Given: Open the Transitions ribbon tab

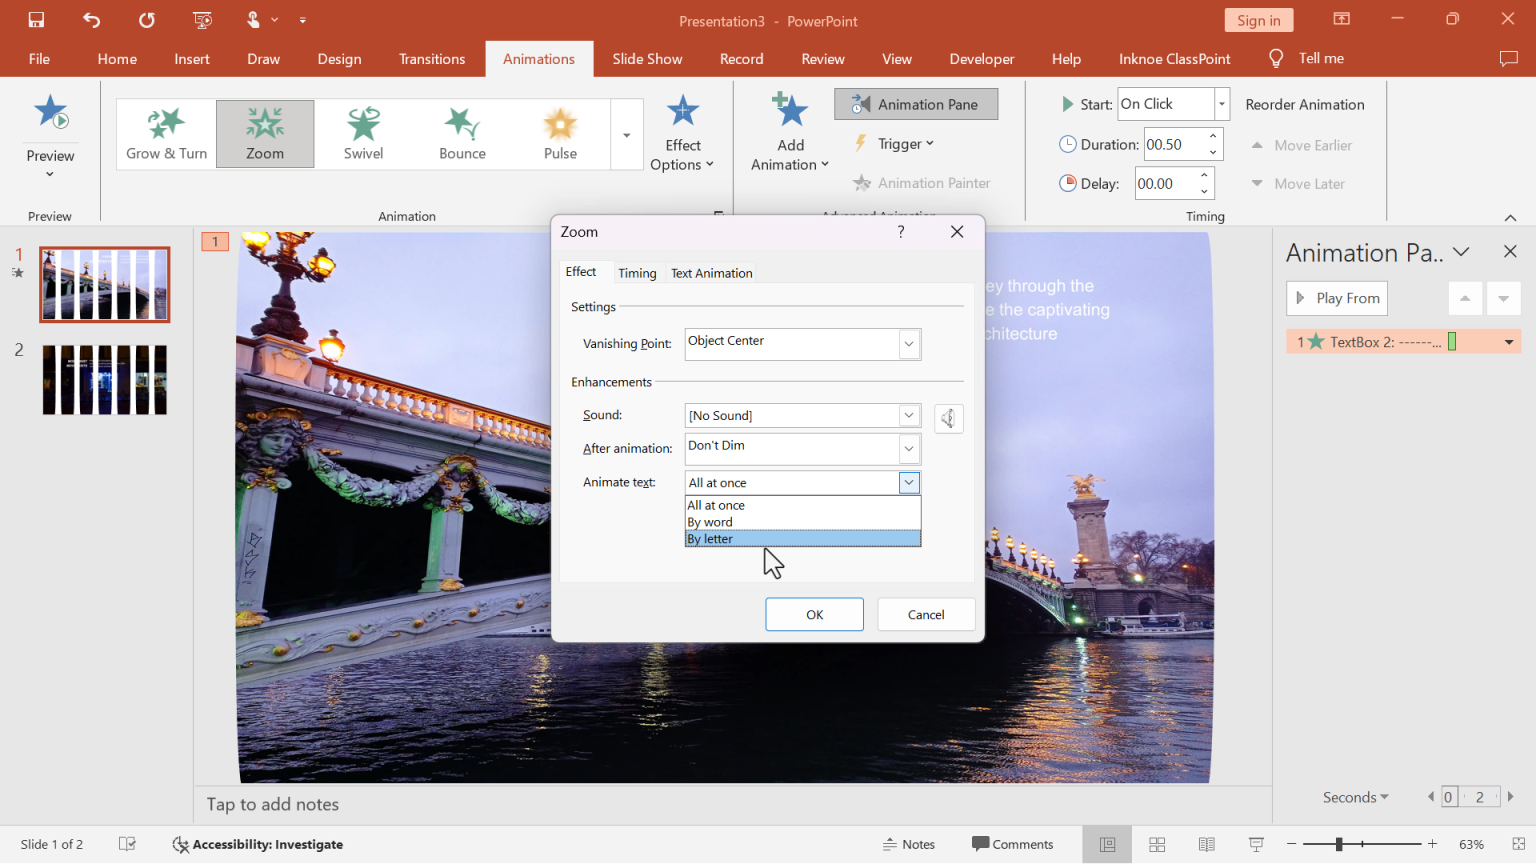Looking at the screenshot, I should [x=431, y=58].
